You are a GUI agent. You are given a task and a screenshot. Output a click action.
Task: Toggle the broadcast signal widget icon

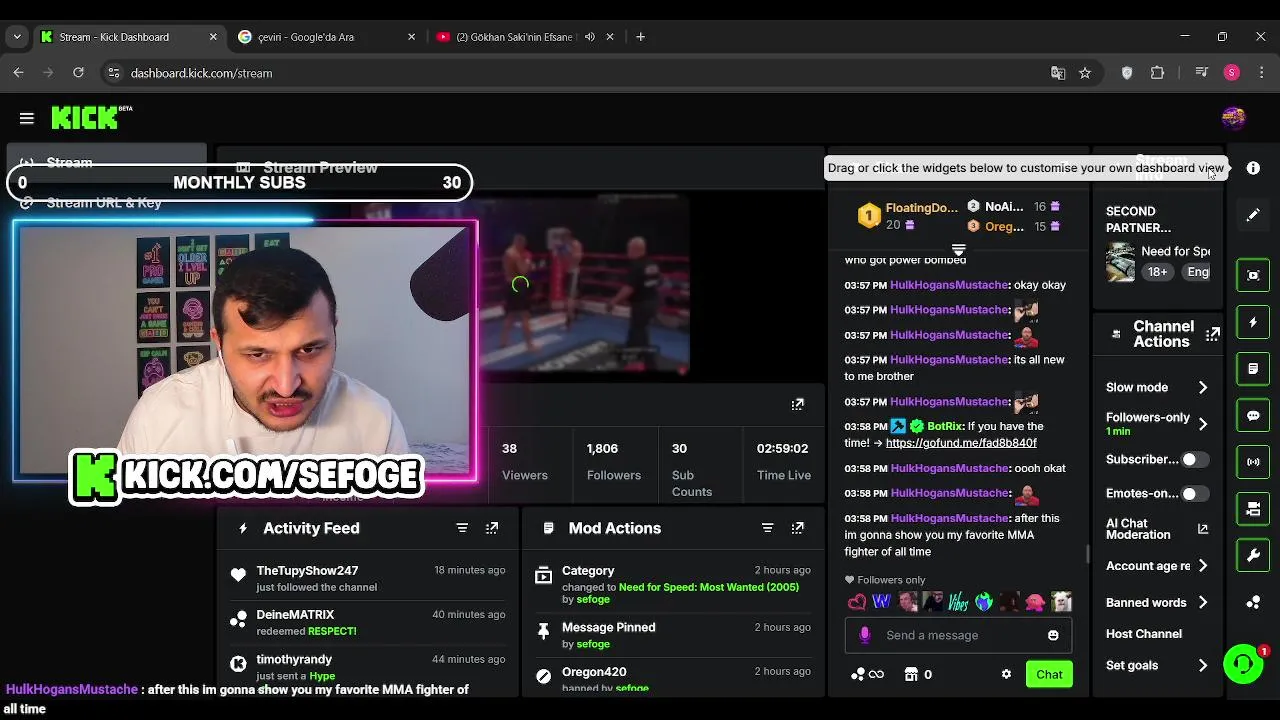click(1253, 462)
